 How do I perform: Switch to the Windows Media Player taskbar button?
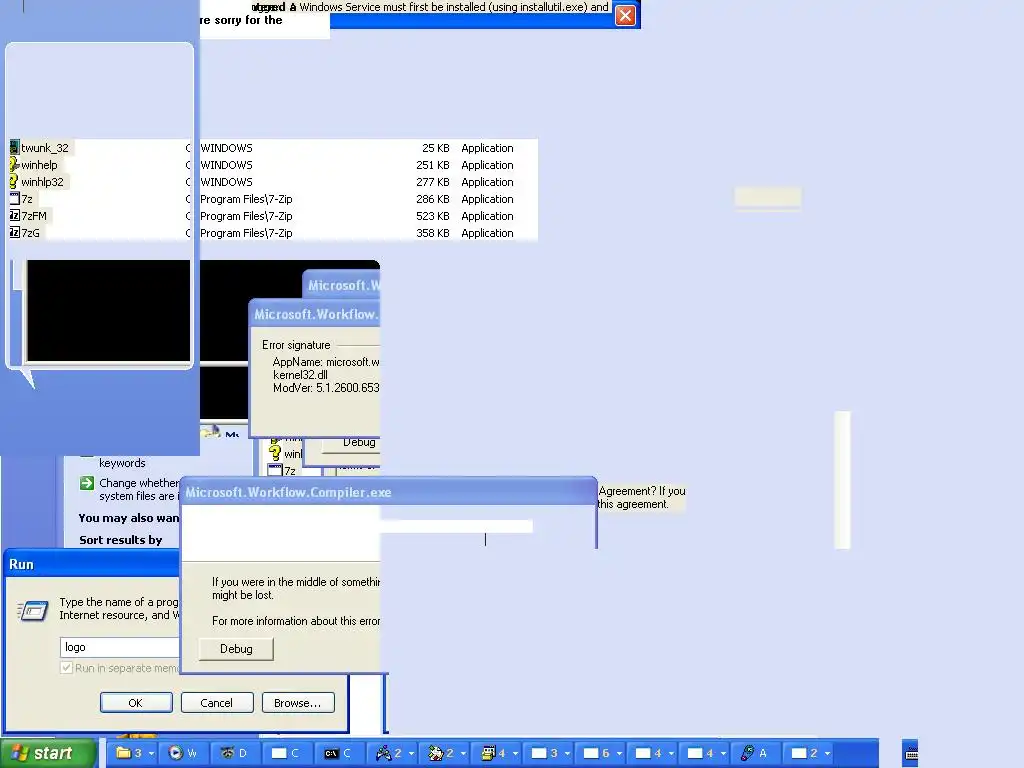[184, 753]
